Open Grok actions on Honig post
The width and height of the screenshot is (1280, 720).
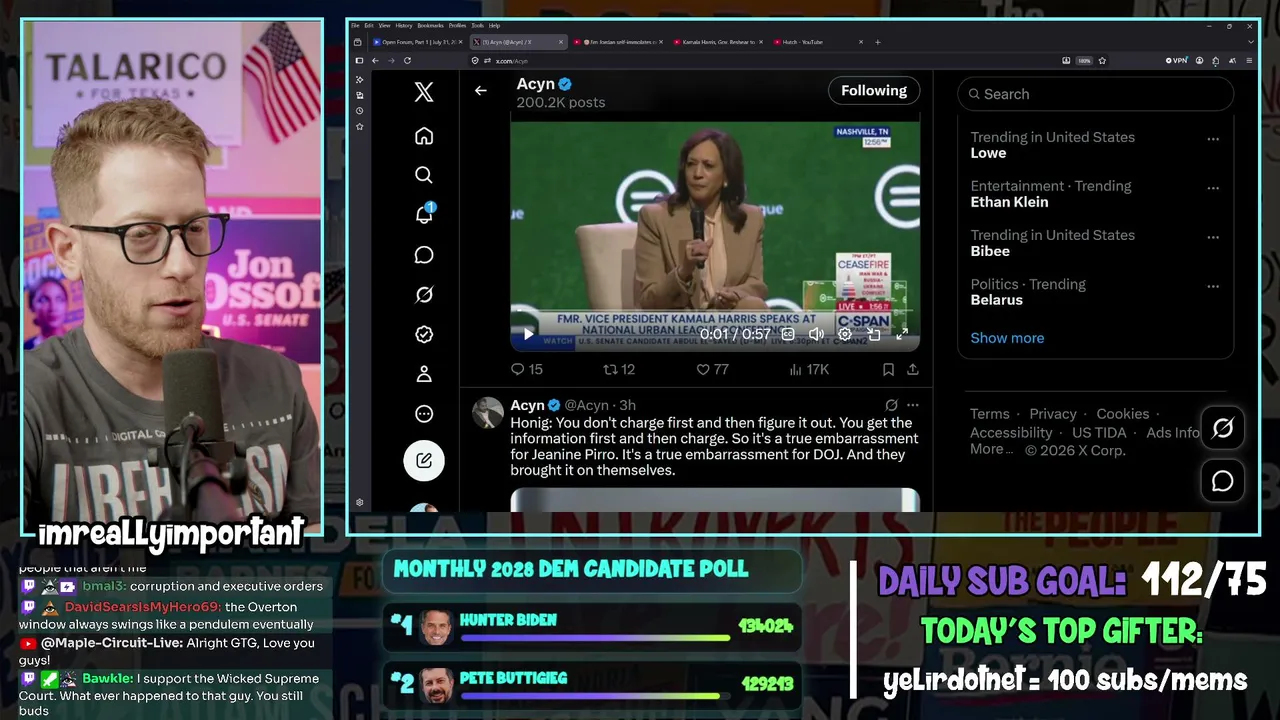[891, 405]
